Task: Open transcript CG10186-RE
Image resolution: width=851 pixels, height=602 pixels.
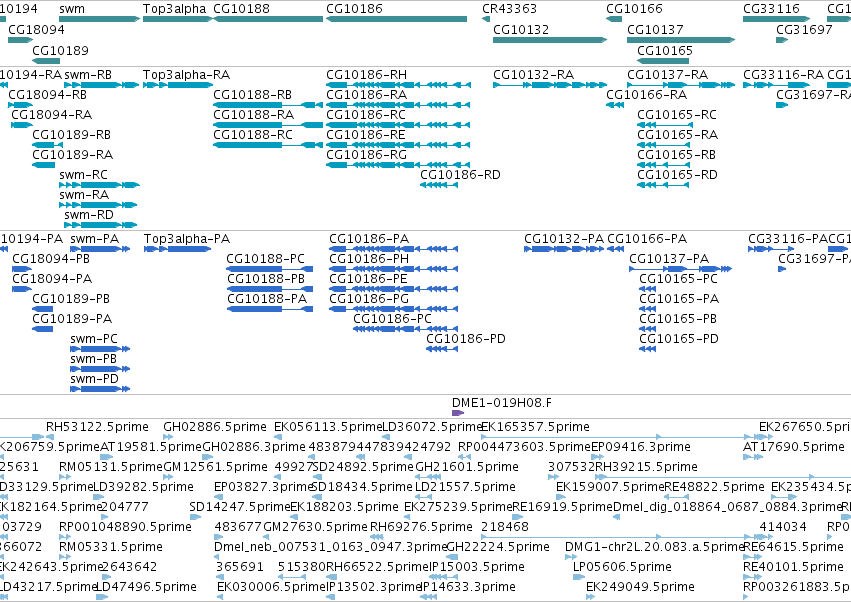Action: pyautogui.click(x=398, y=145)
